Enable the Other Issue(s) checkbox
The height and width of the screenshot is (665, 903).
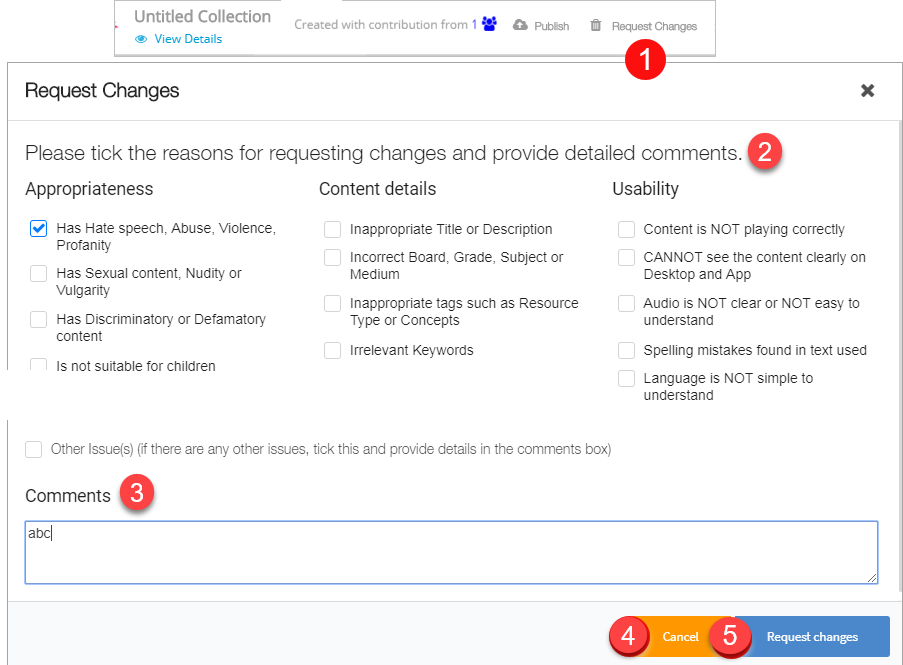[34, 450]
